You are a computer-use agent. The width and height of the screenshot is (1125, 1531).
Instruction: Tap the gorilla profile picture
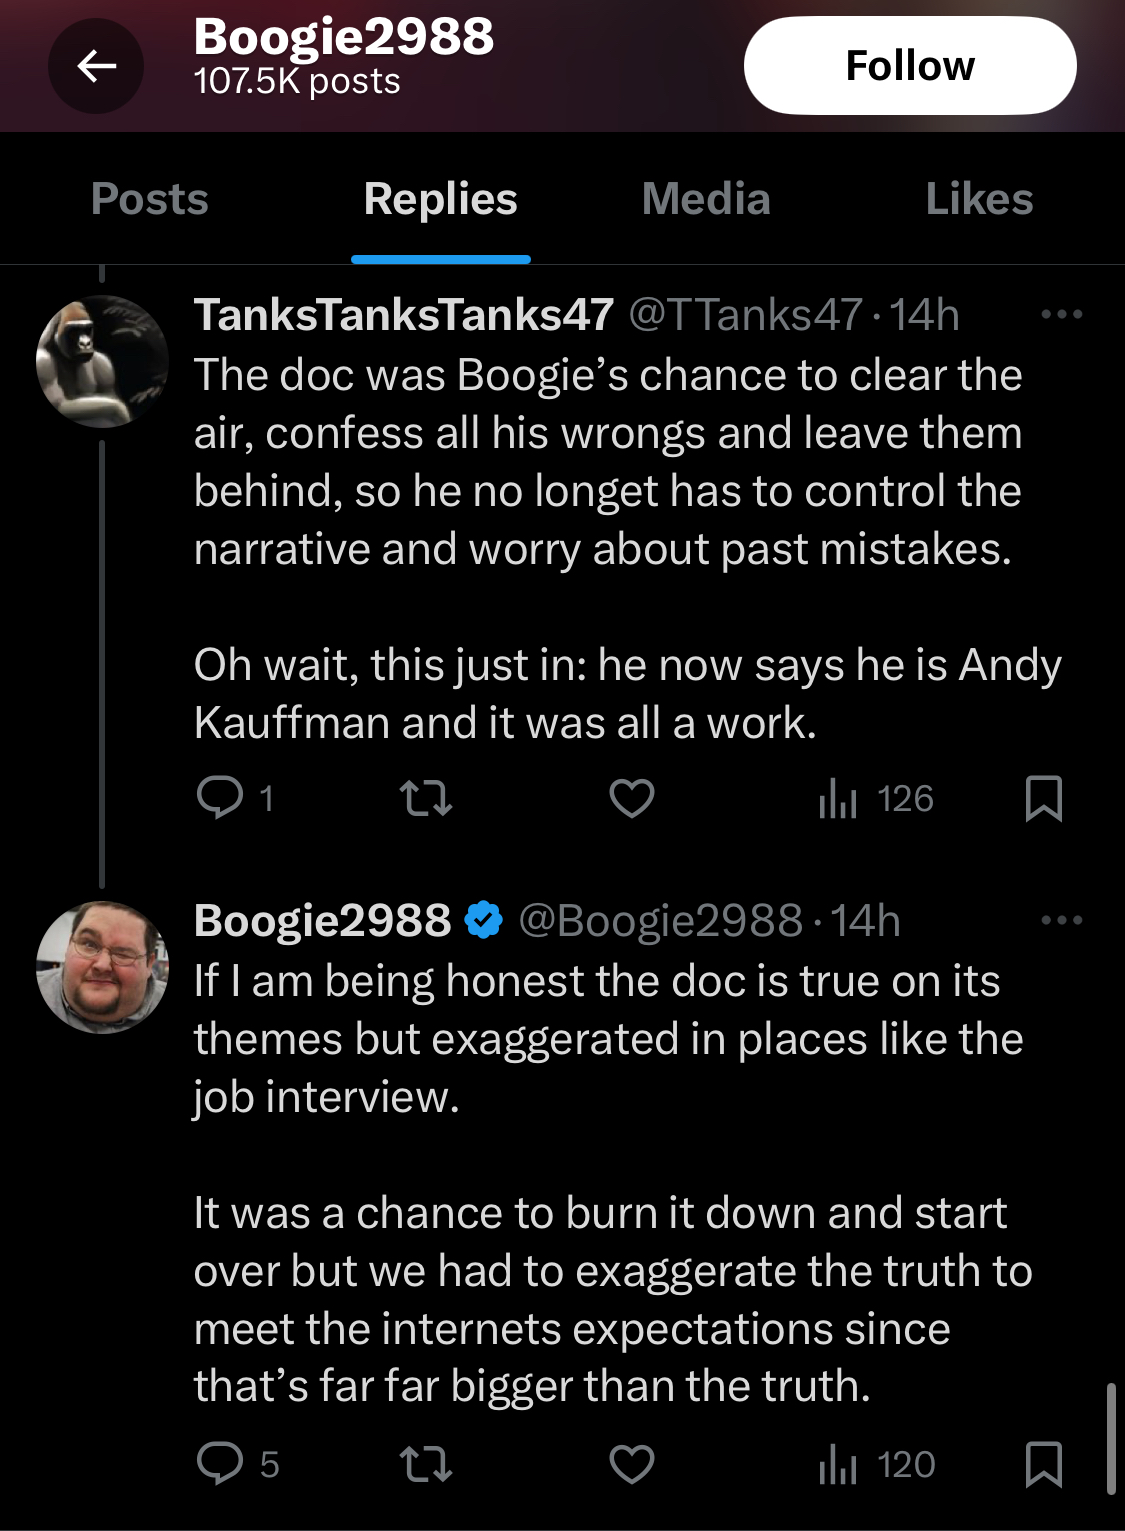click(x=102, y=362)
